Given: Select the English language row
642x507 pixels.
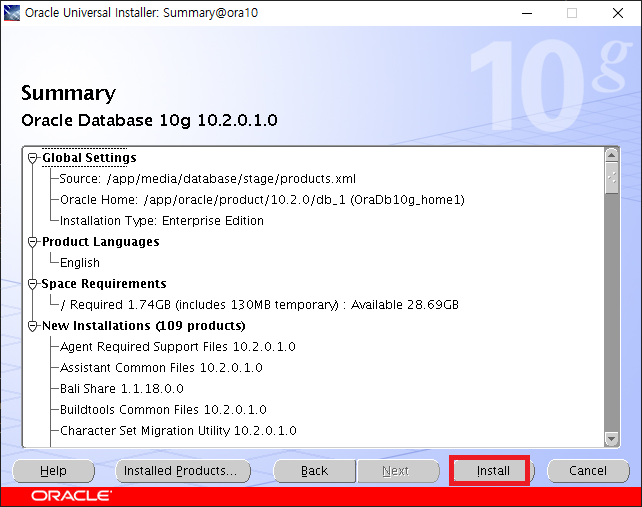Looking at the screenshot, I should click(80, 263).
